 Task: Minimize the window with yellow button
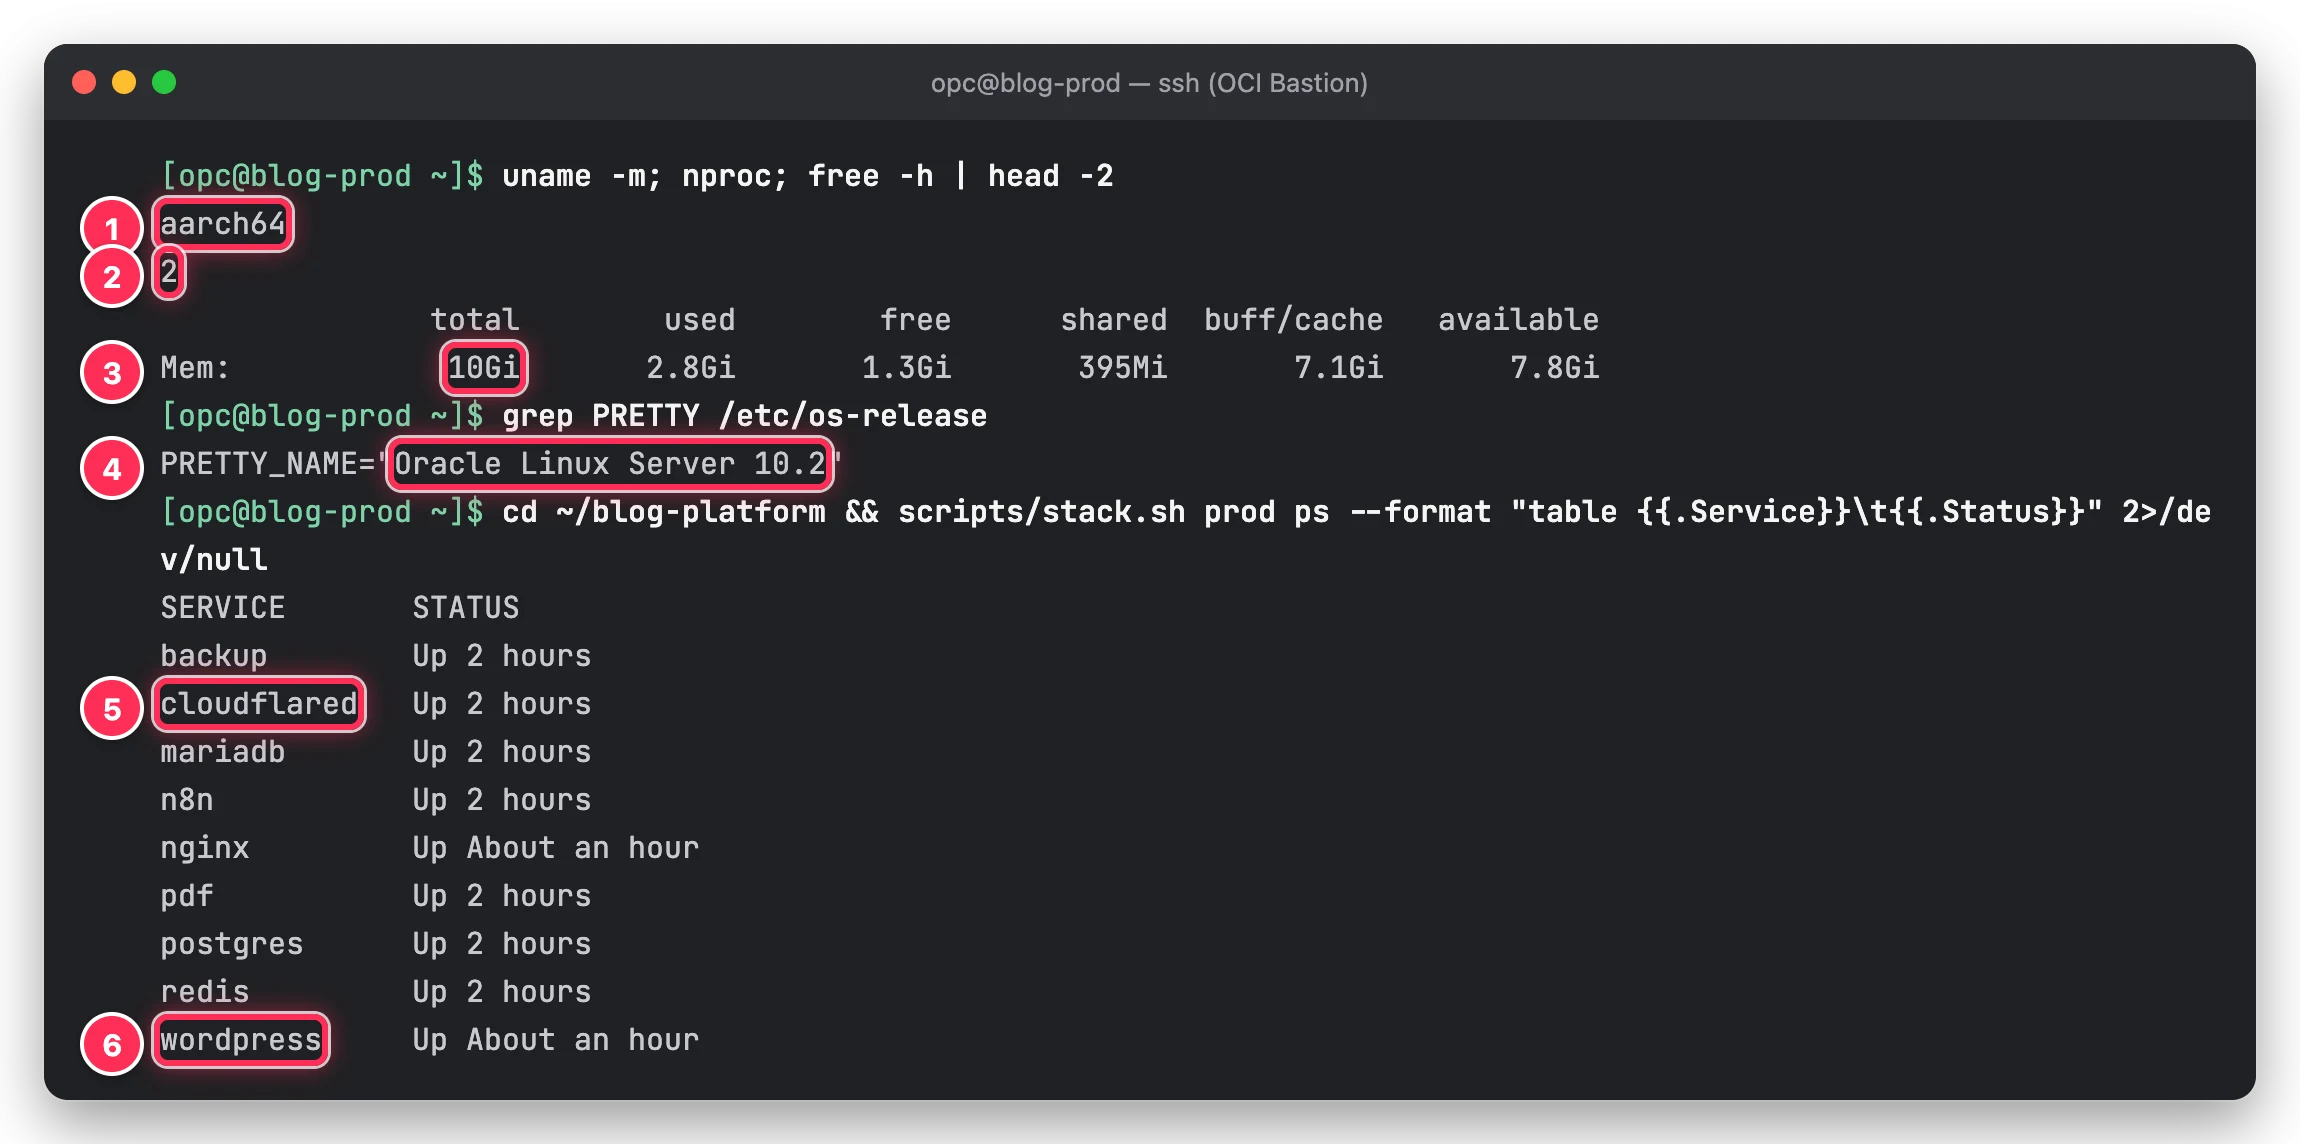click(x=124, y=82)
